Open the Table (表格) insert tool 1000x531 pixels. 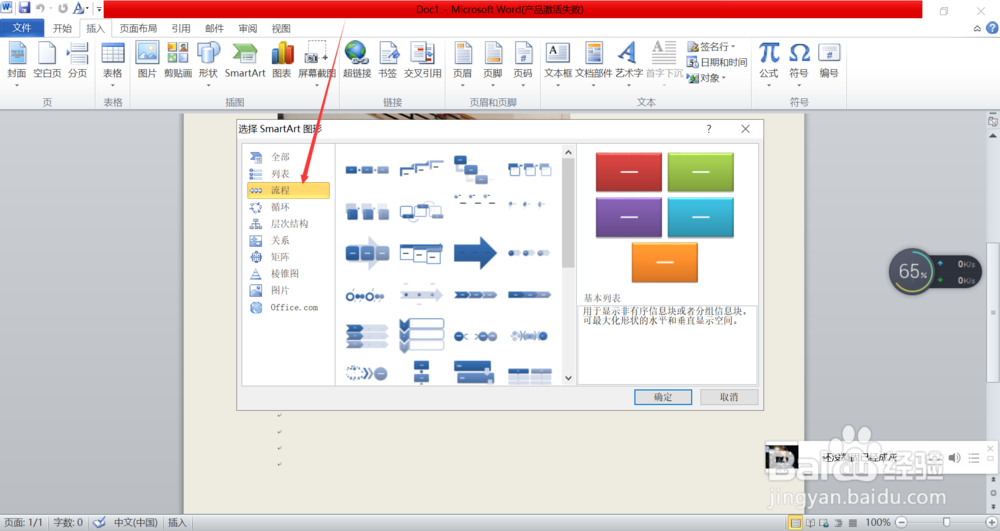click(x=113, y=63)
